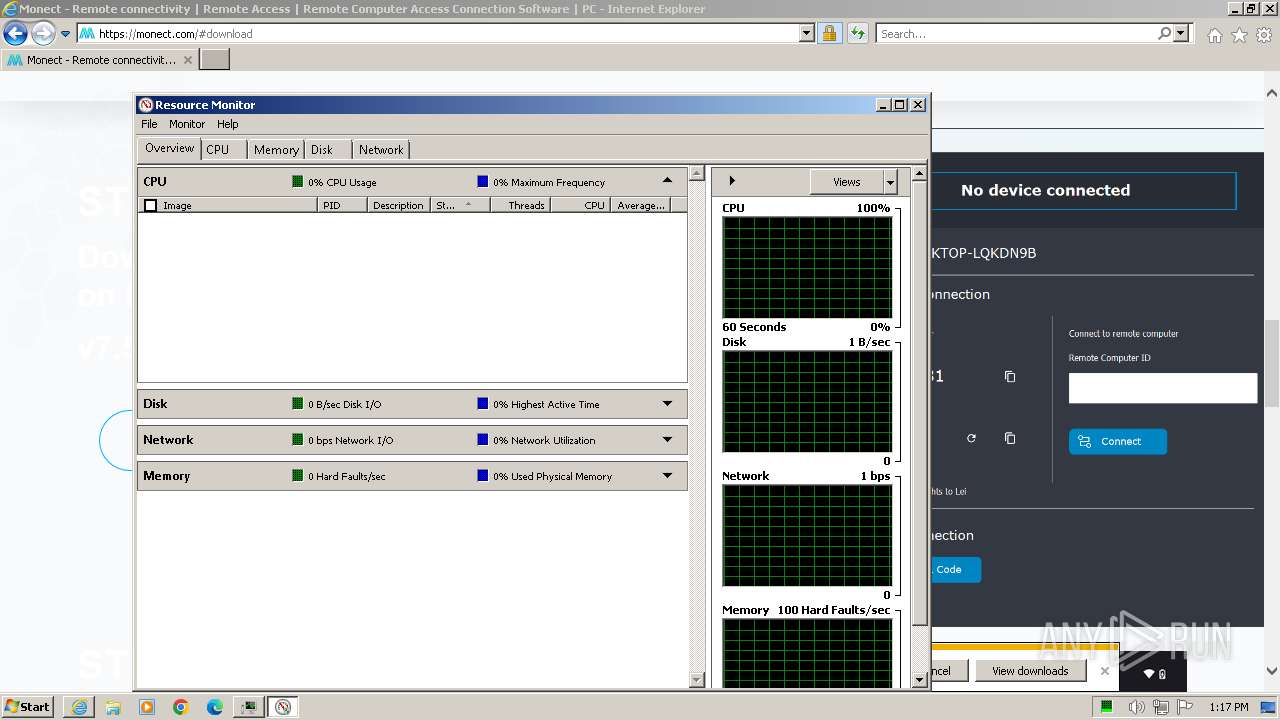Expand the Disk section
Viewport: 1280px width, 720px height.
click(667, 404)
